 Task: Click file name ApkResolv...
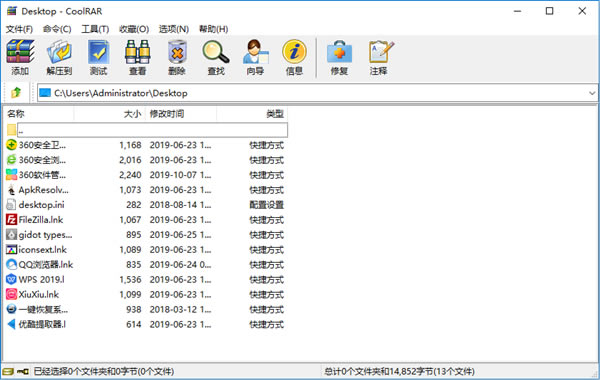coord(44,190)
